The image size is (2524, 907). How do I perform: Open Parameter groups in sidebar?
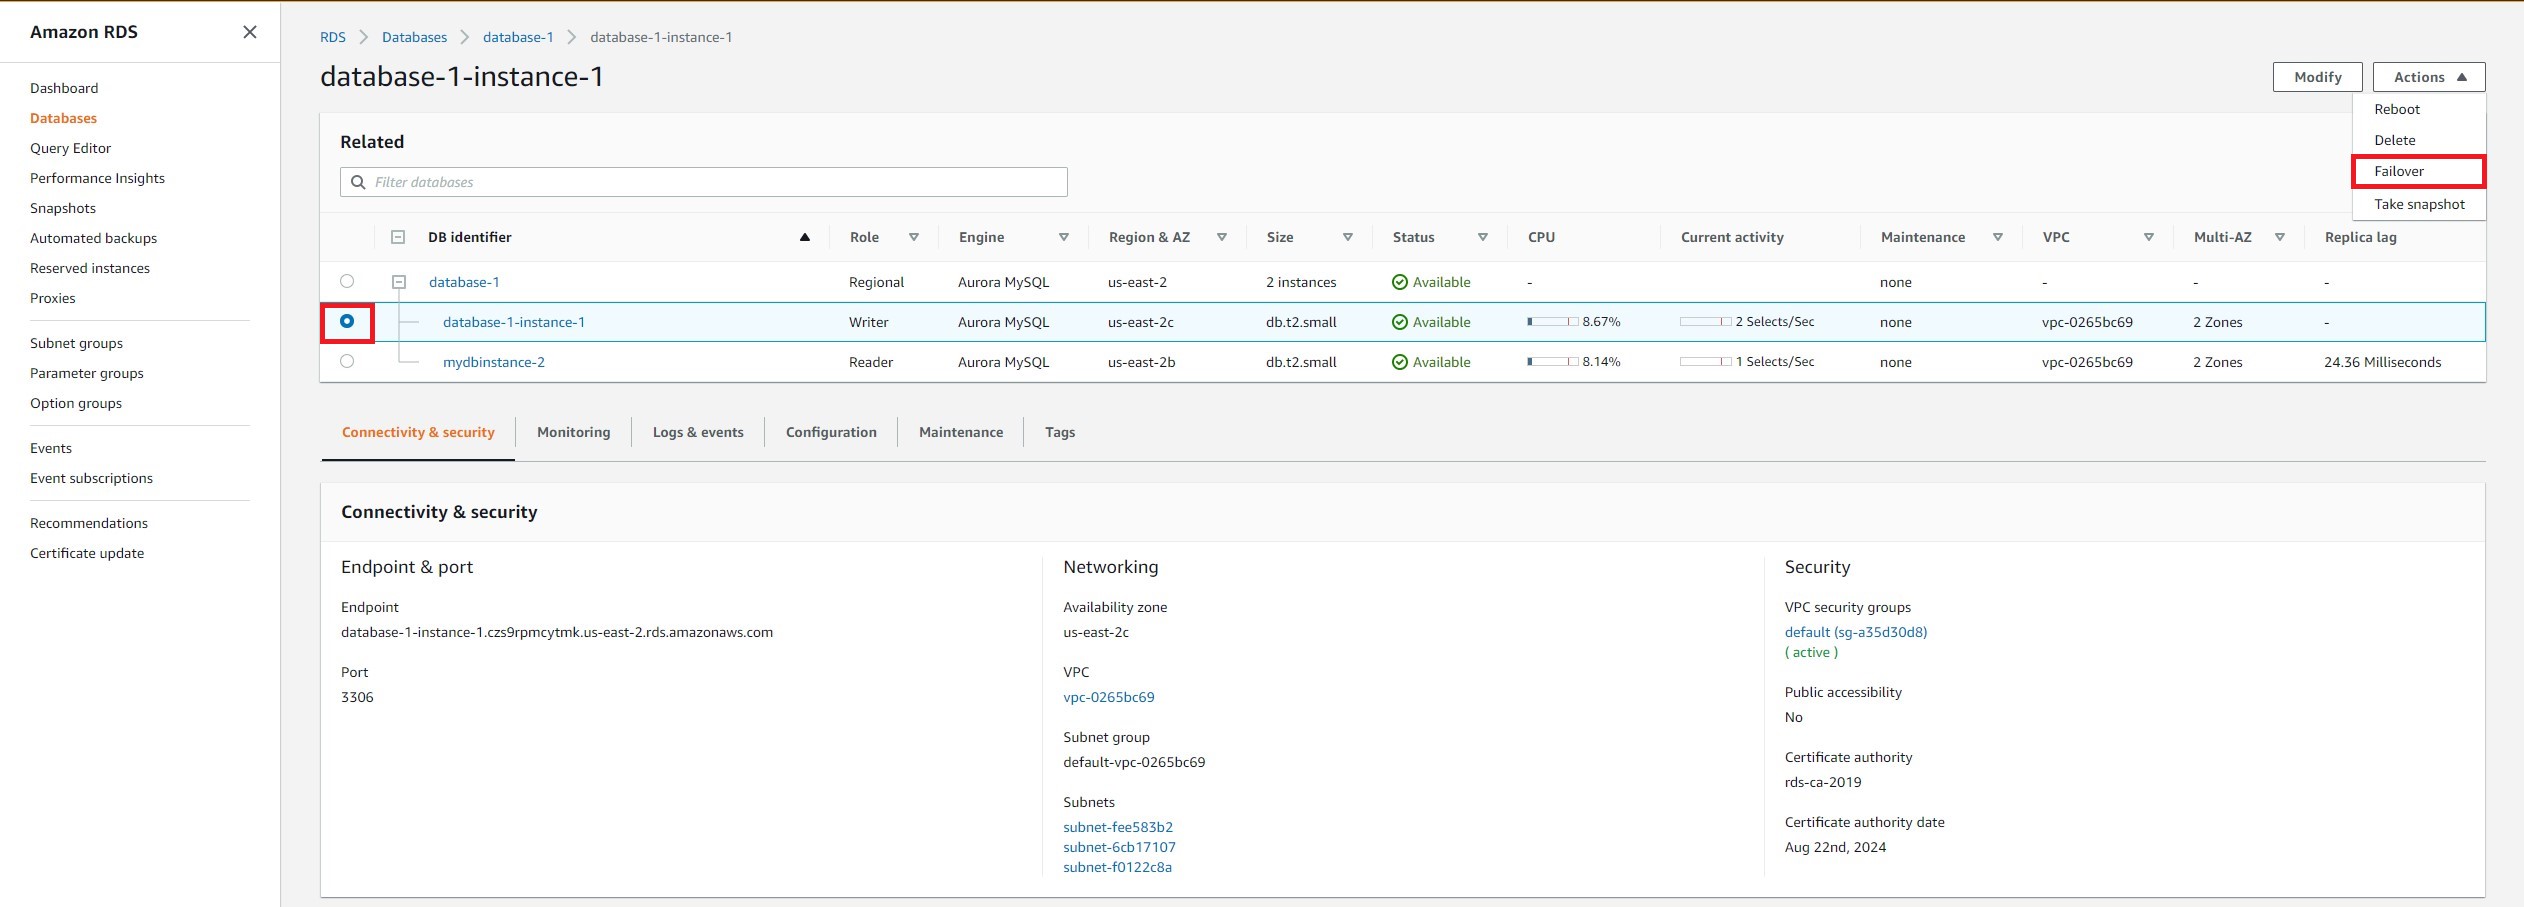[87, 373]
